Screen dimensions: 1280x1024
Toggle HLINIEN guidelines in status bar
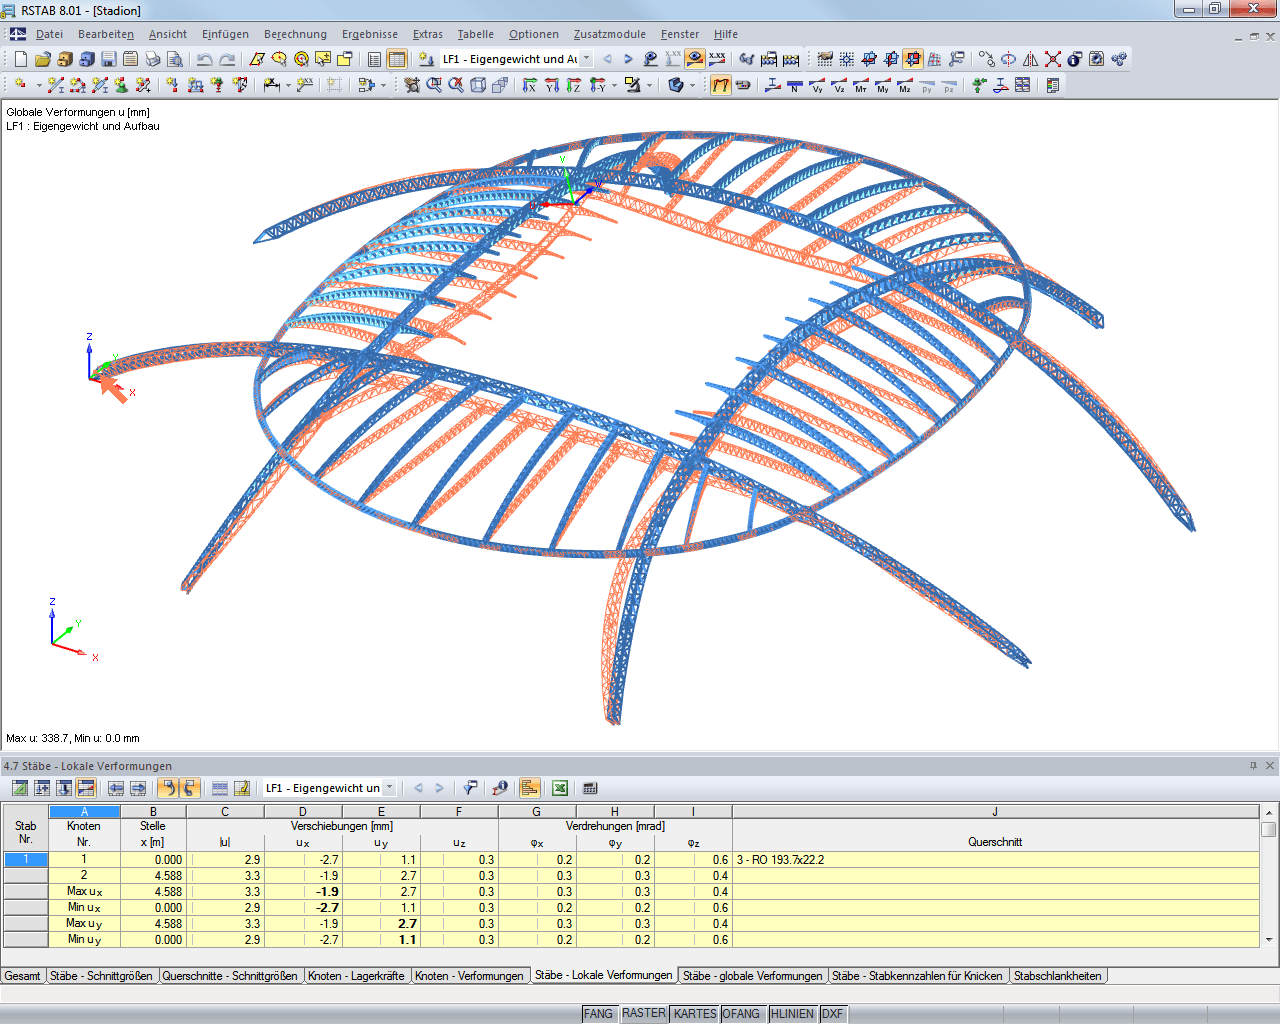pyautogui.click(x=793, y=1014)
